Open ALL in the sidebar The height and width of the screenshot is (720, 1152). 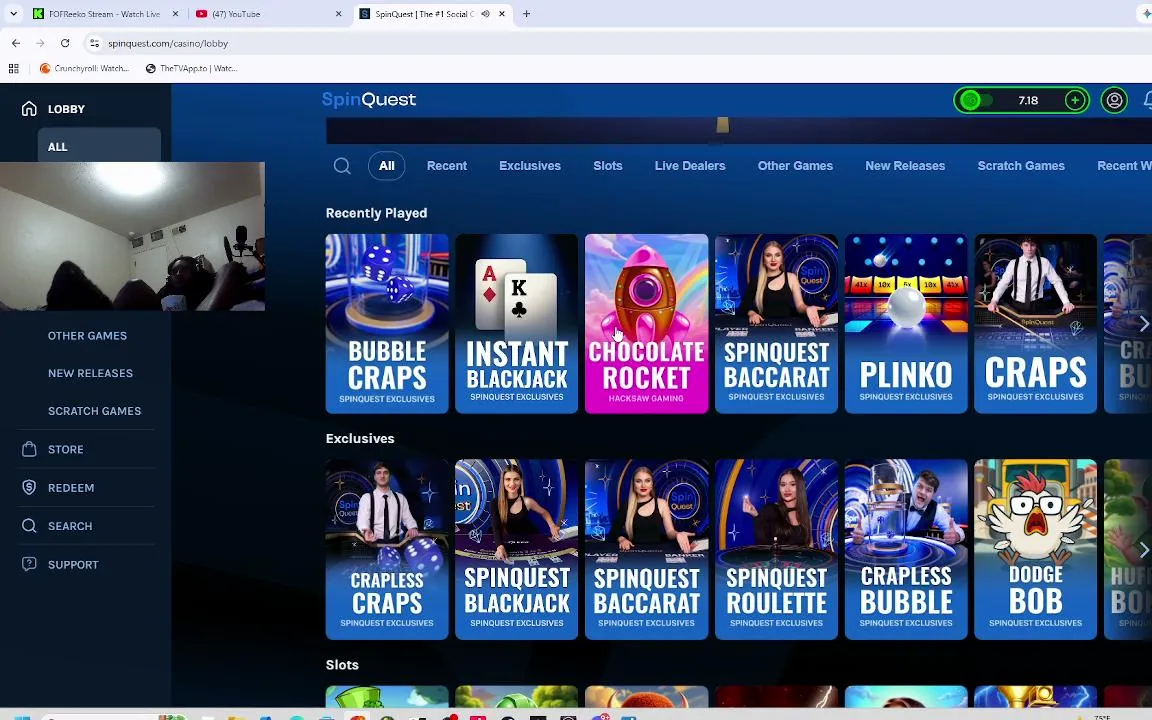99,146
